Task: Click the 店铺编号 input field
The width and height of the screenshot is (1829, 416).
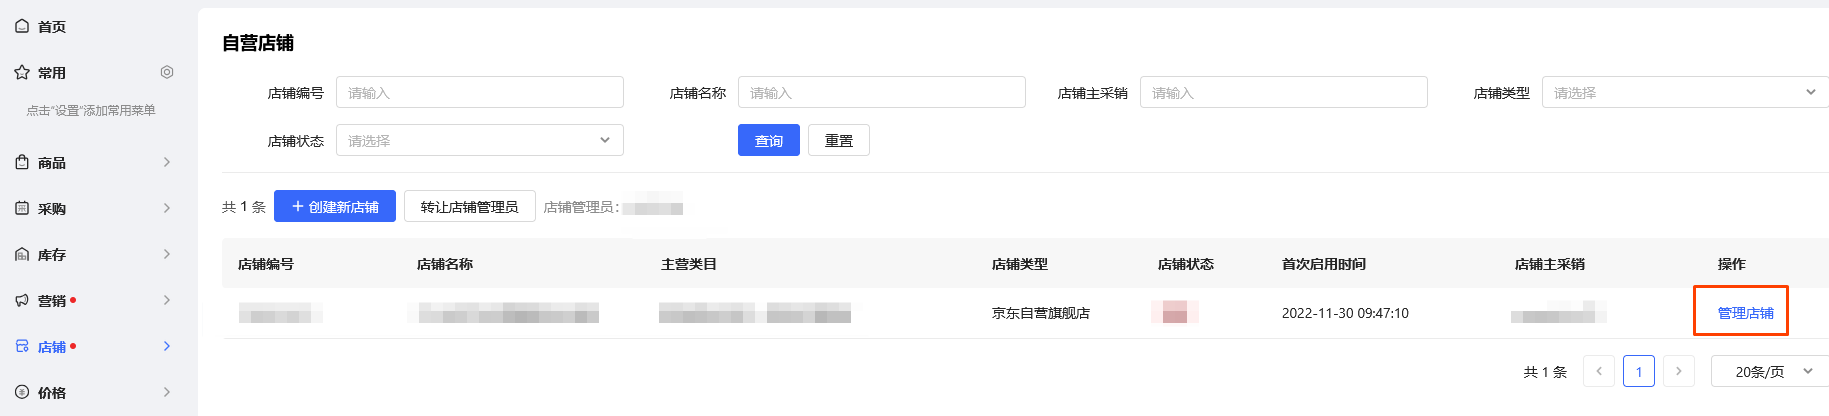Action: (x=480, y=92)
